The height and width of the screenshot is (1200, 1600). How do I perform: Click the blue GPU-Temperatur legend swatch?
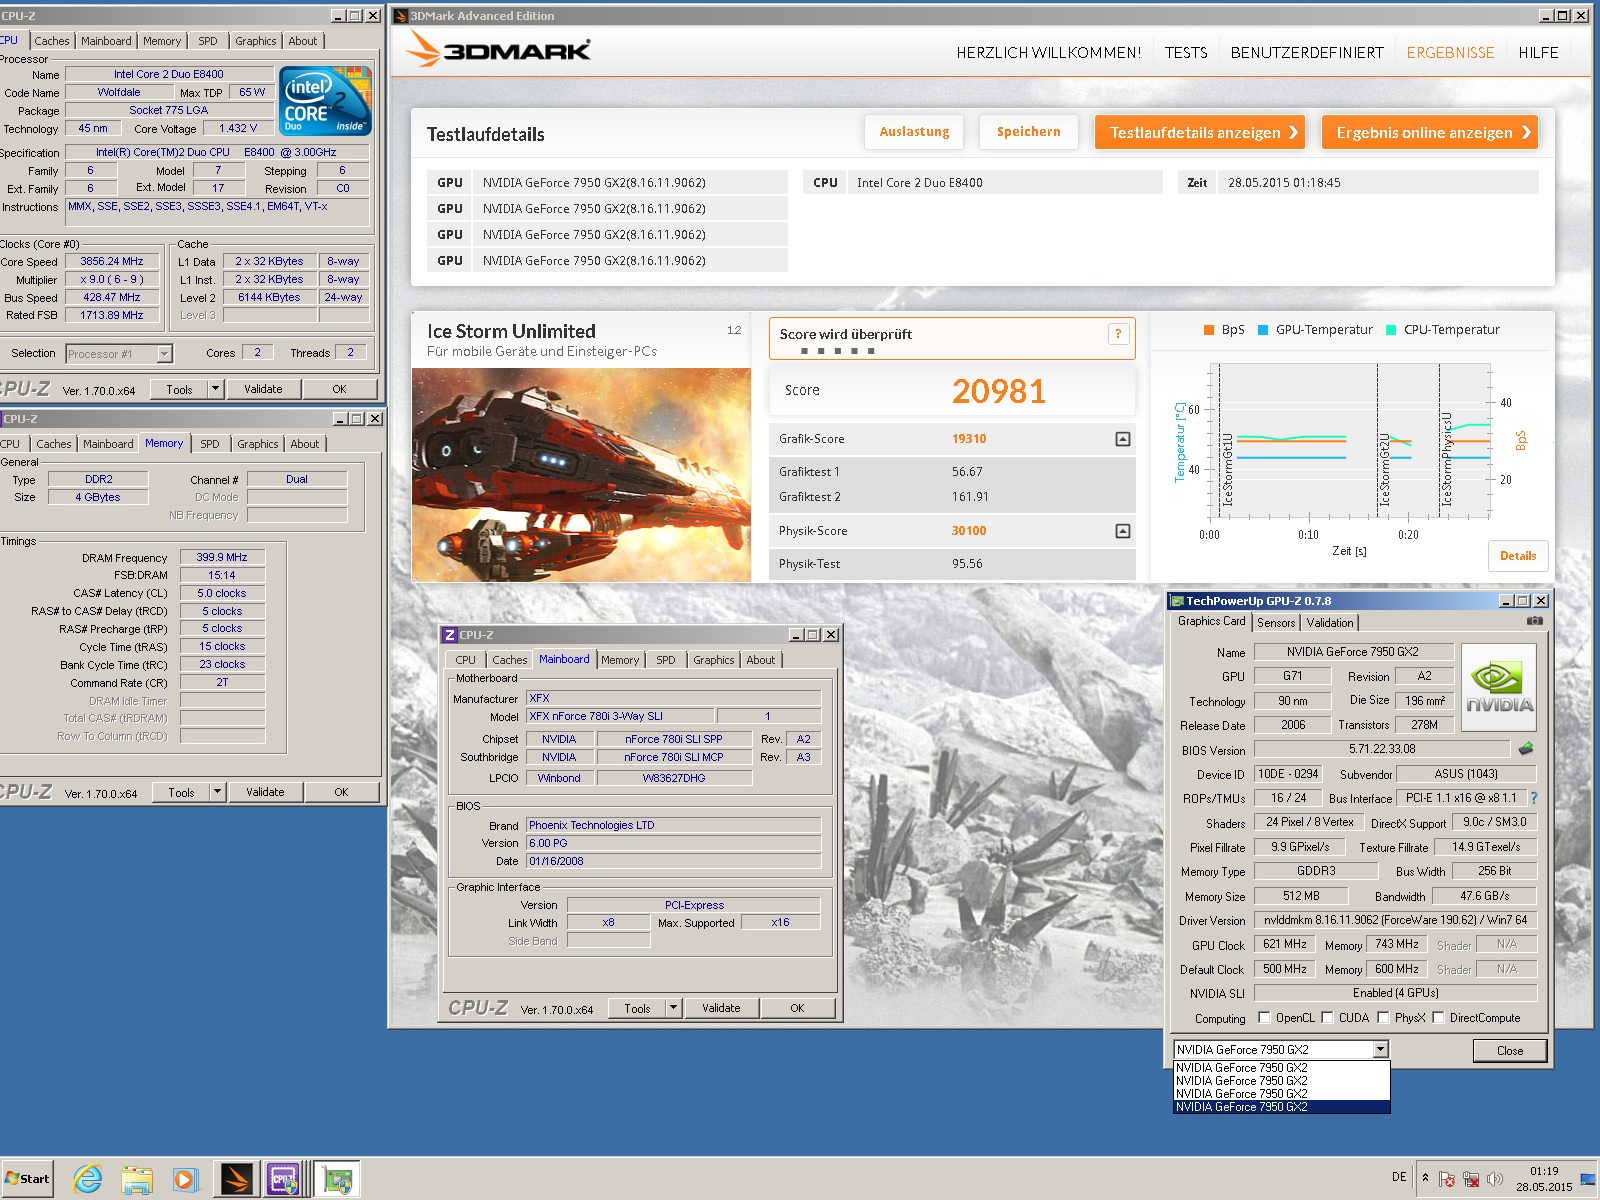point(1263,330)
